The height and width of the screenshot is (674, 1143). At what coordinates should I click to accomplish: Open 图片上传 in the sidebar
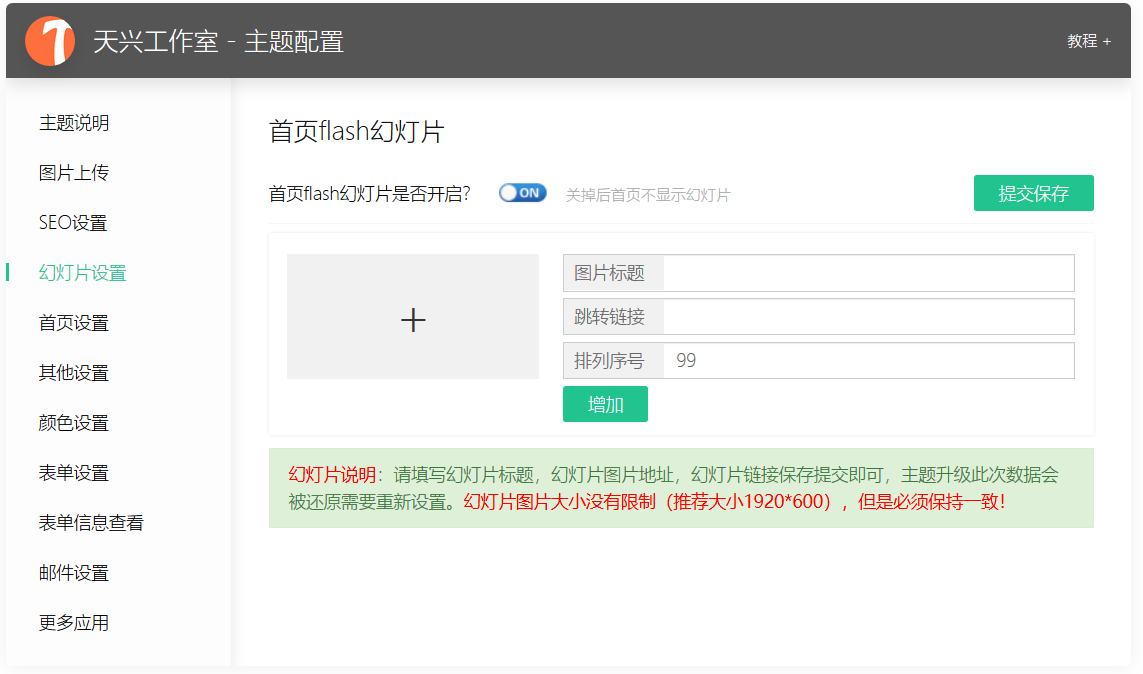(74, 173)
